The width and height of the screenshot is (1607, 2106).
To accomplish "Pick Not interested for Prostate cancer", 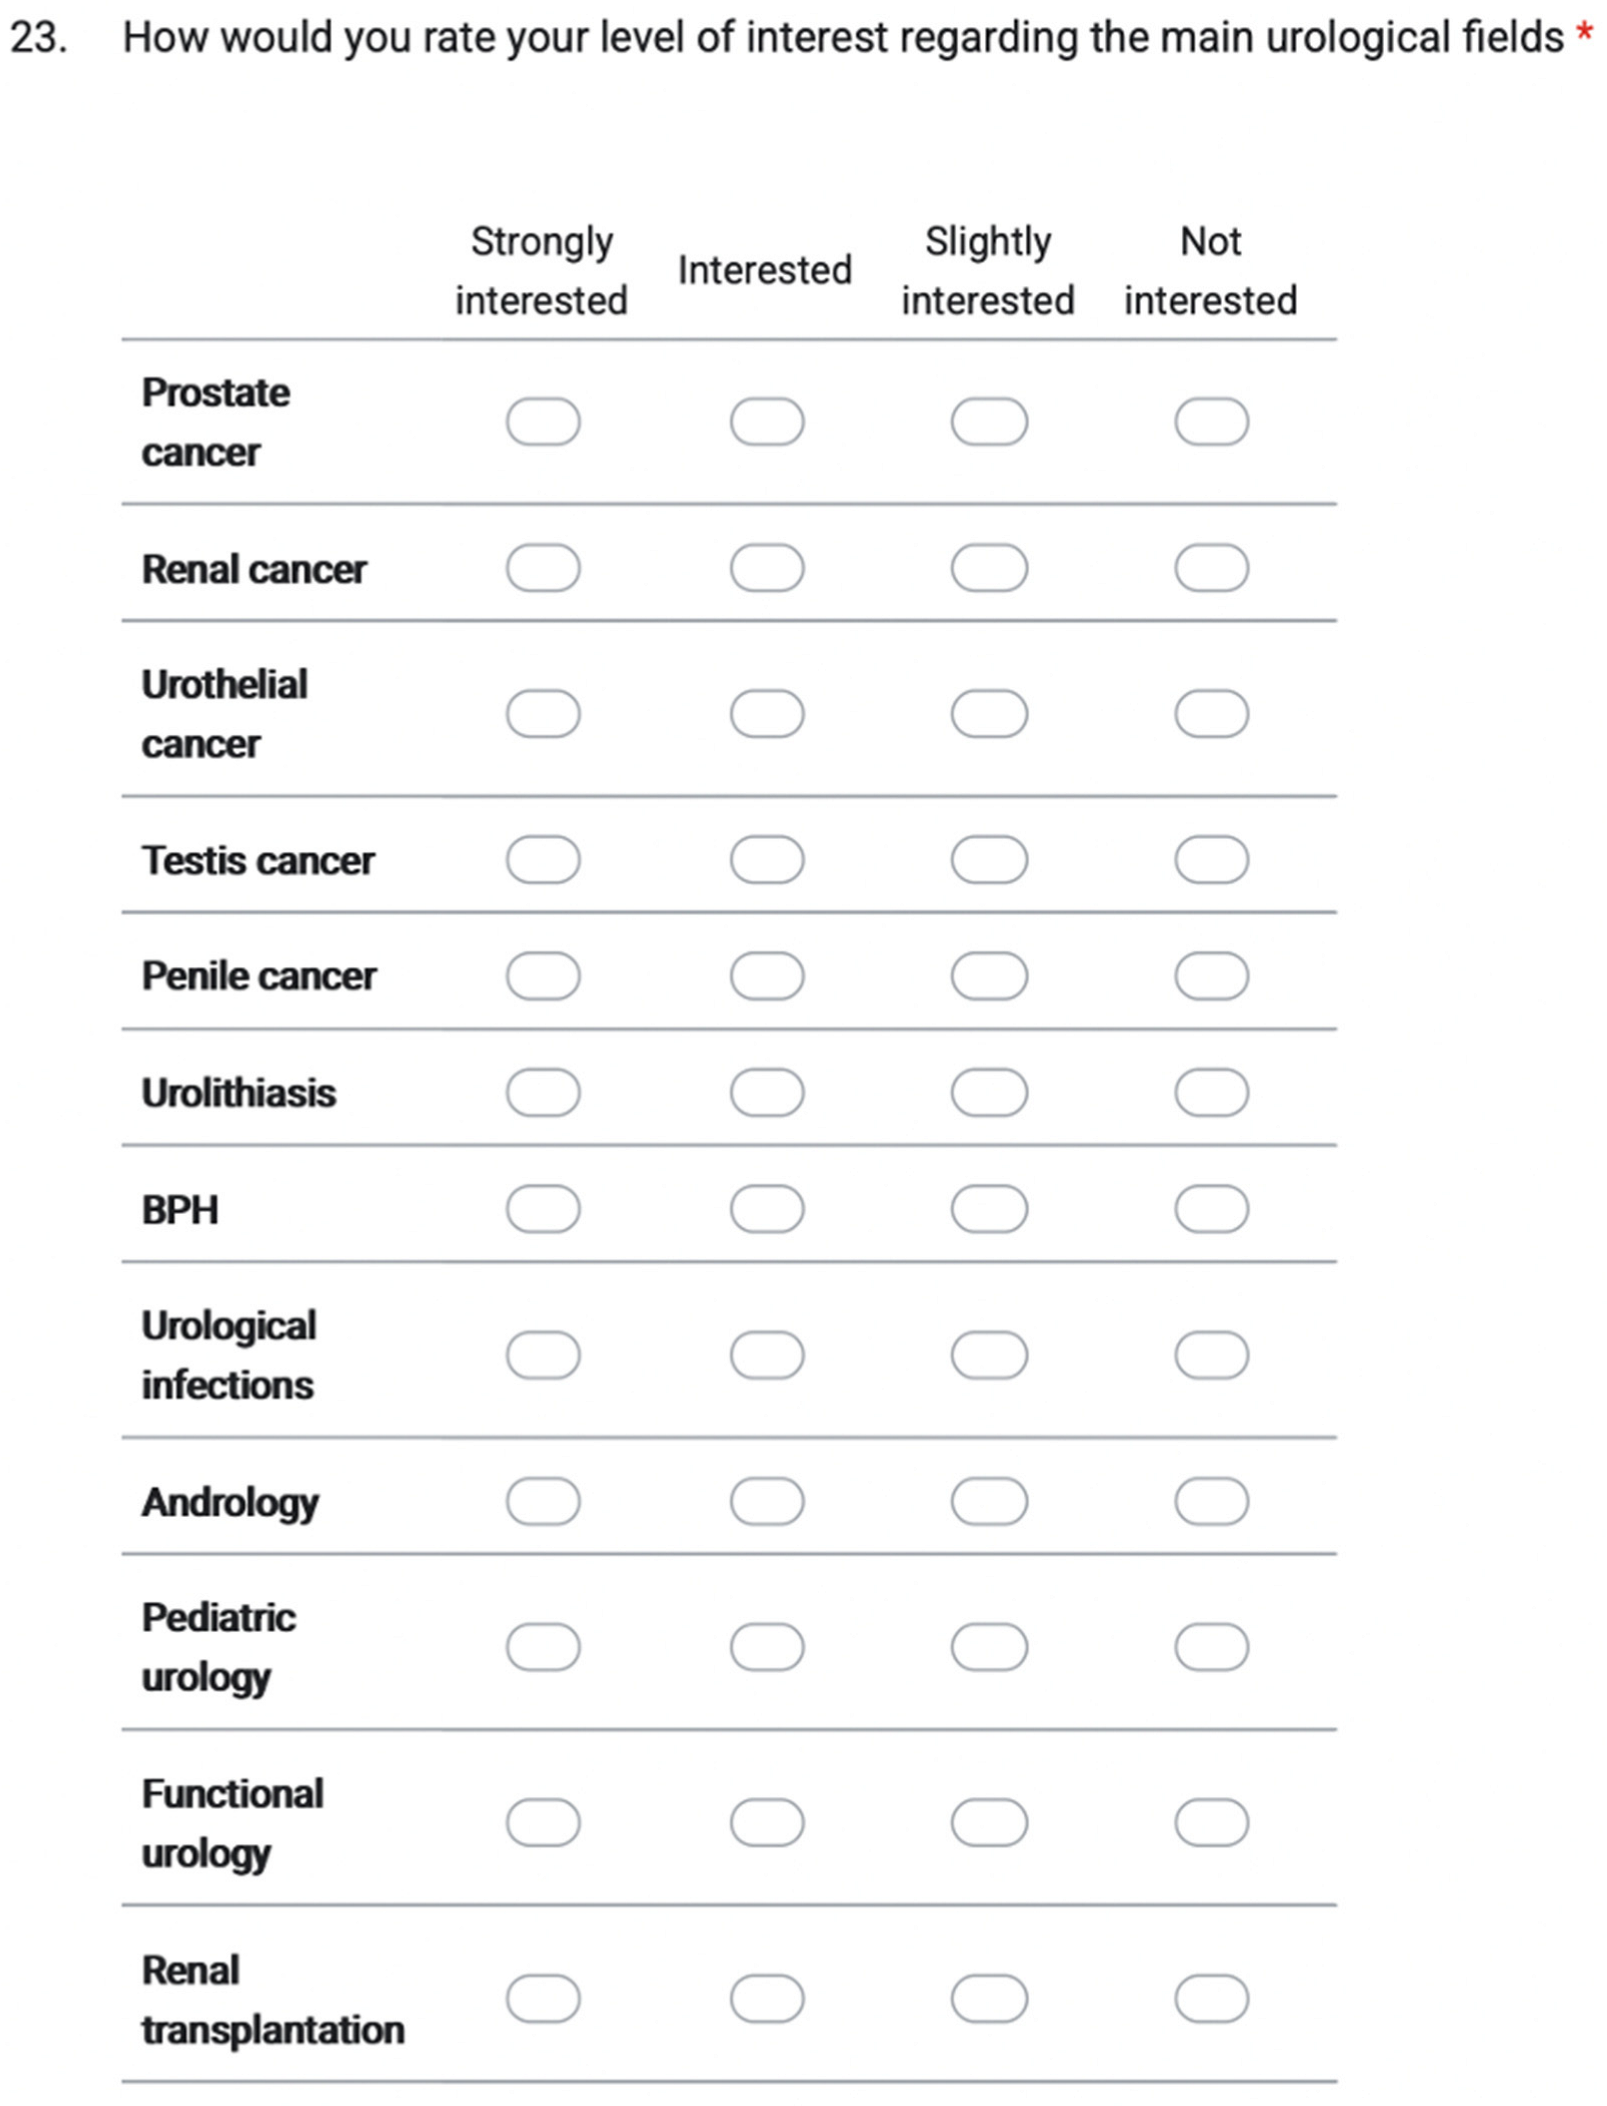I will tap(1211, 421).
